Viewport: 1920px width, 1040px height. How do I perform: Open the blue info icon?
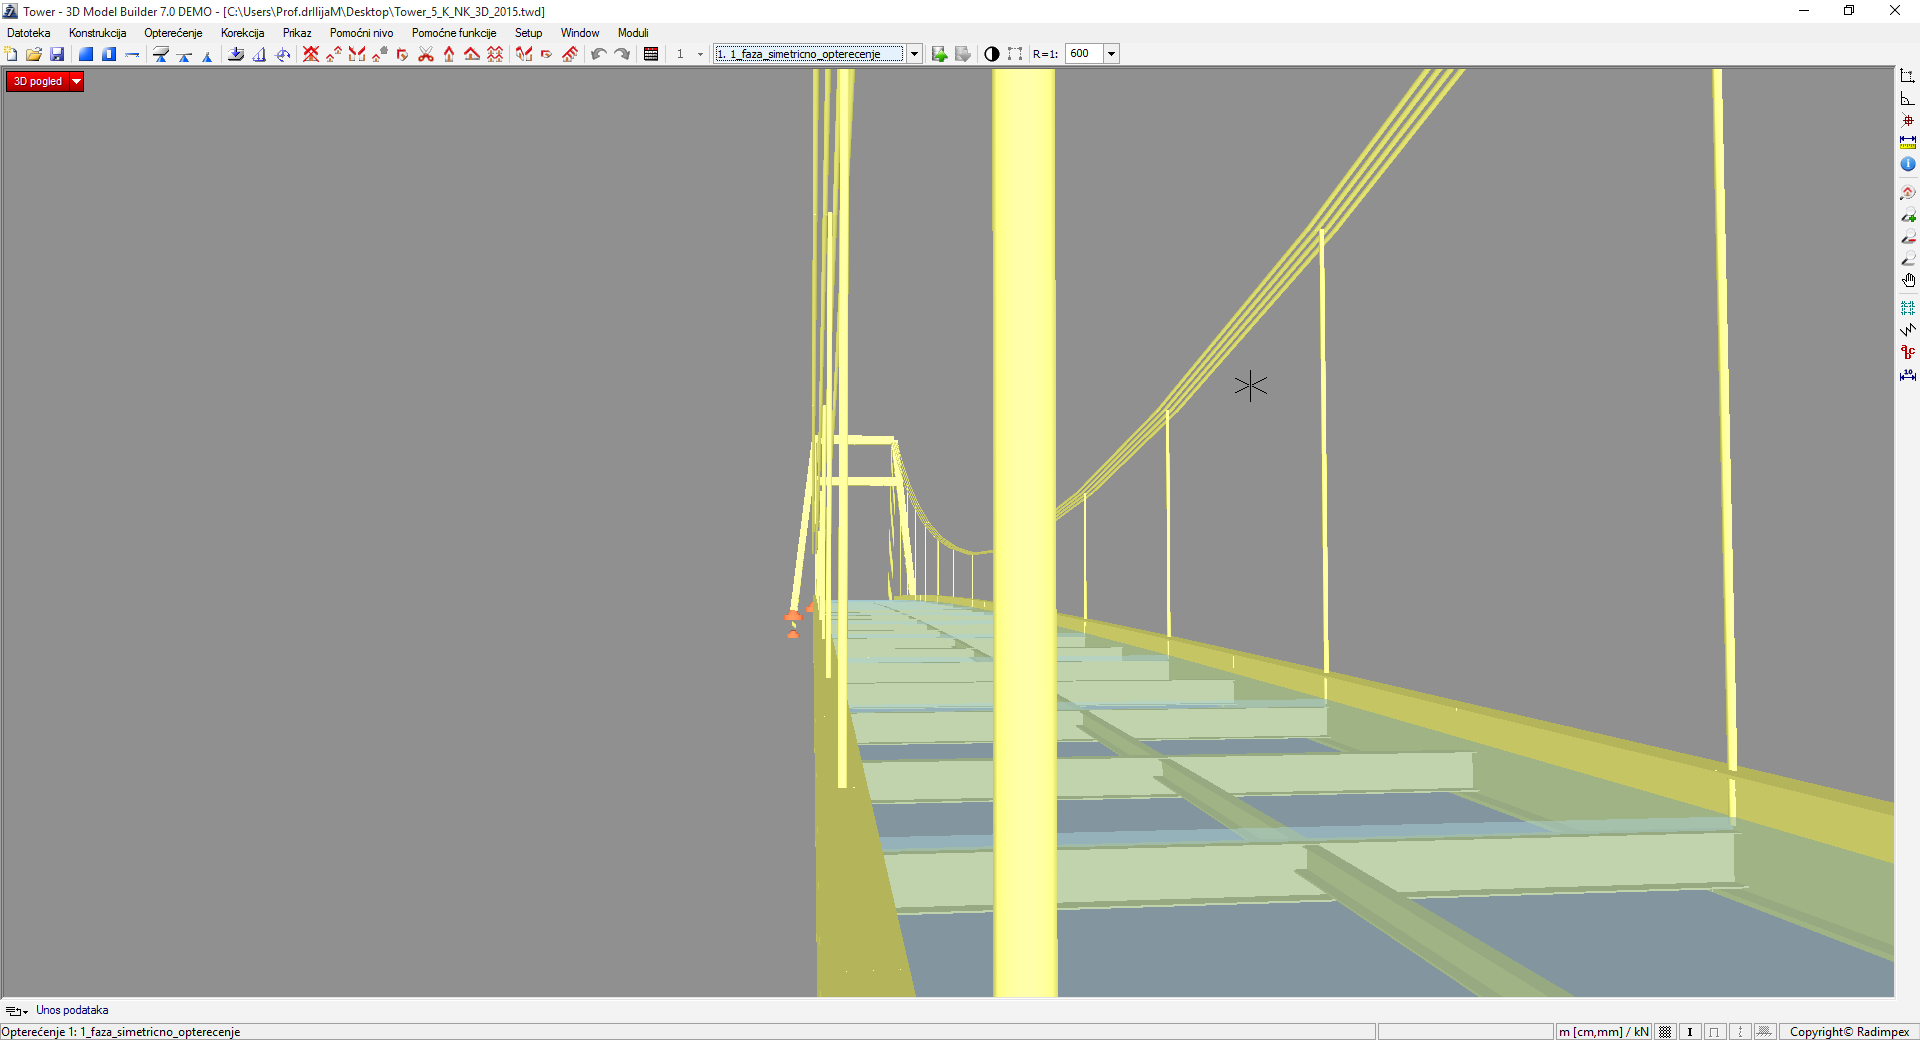pyautogui.click(x=1908, y=164)
